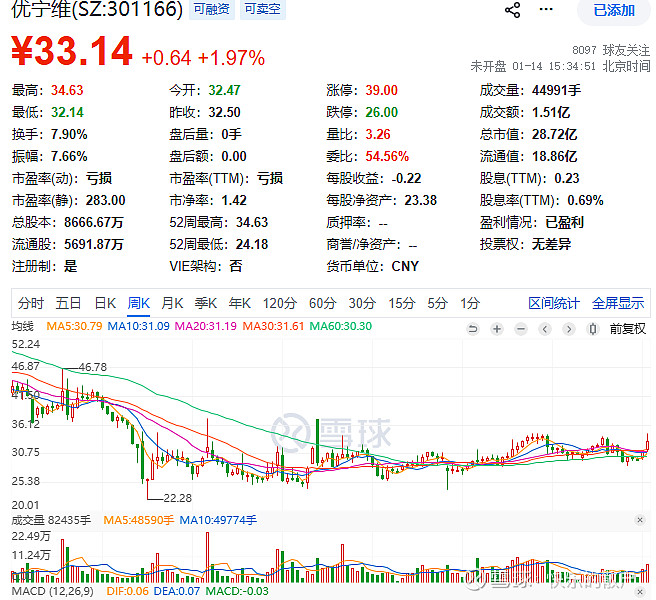Click the 8097 球友关注 followers count
Viewport: 656px width, 600px height.
tap(611, 51)
